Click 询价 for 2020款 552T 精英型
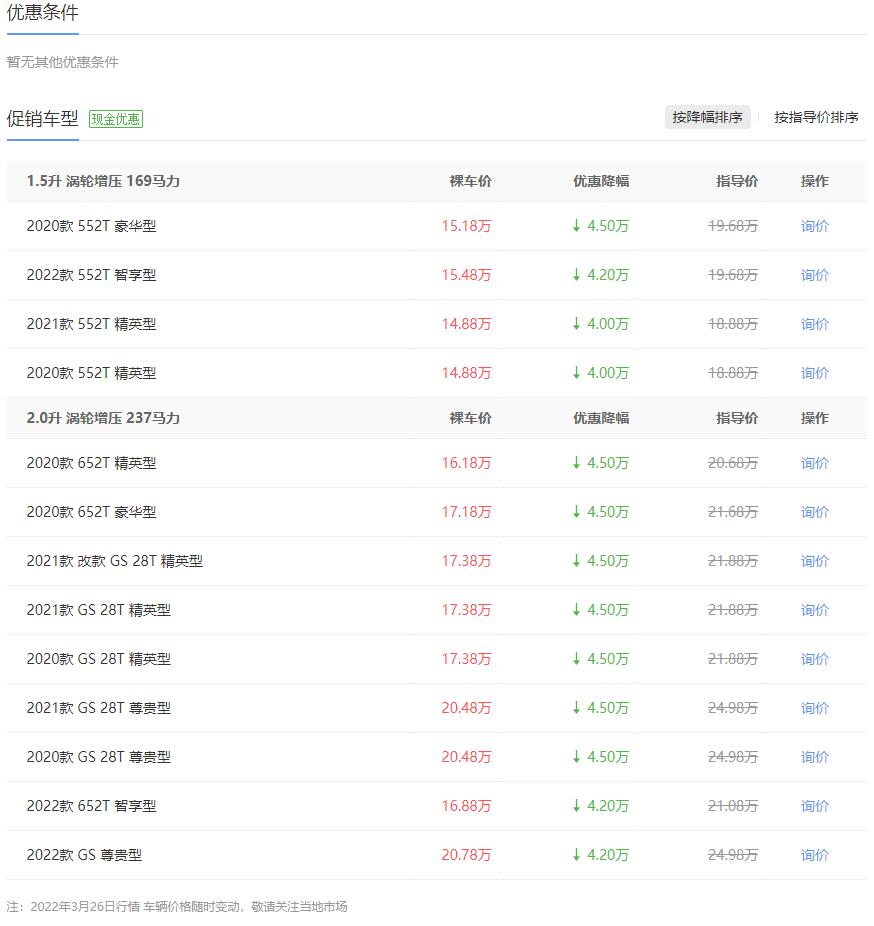 814,373
